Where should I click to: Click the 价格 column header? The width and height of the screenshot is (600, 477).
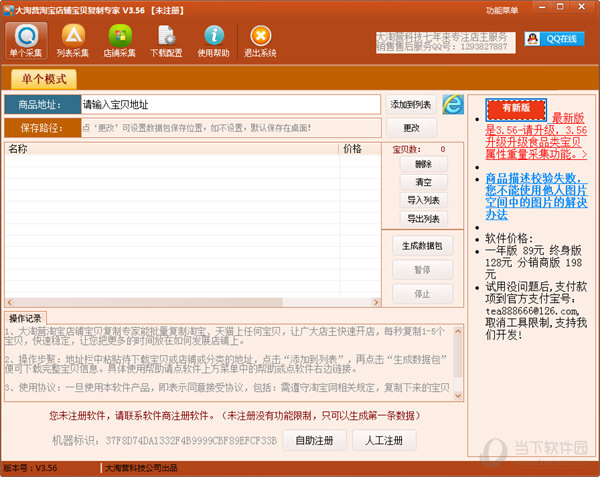pyautogui.click(x=360, y=149)
